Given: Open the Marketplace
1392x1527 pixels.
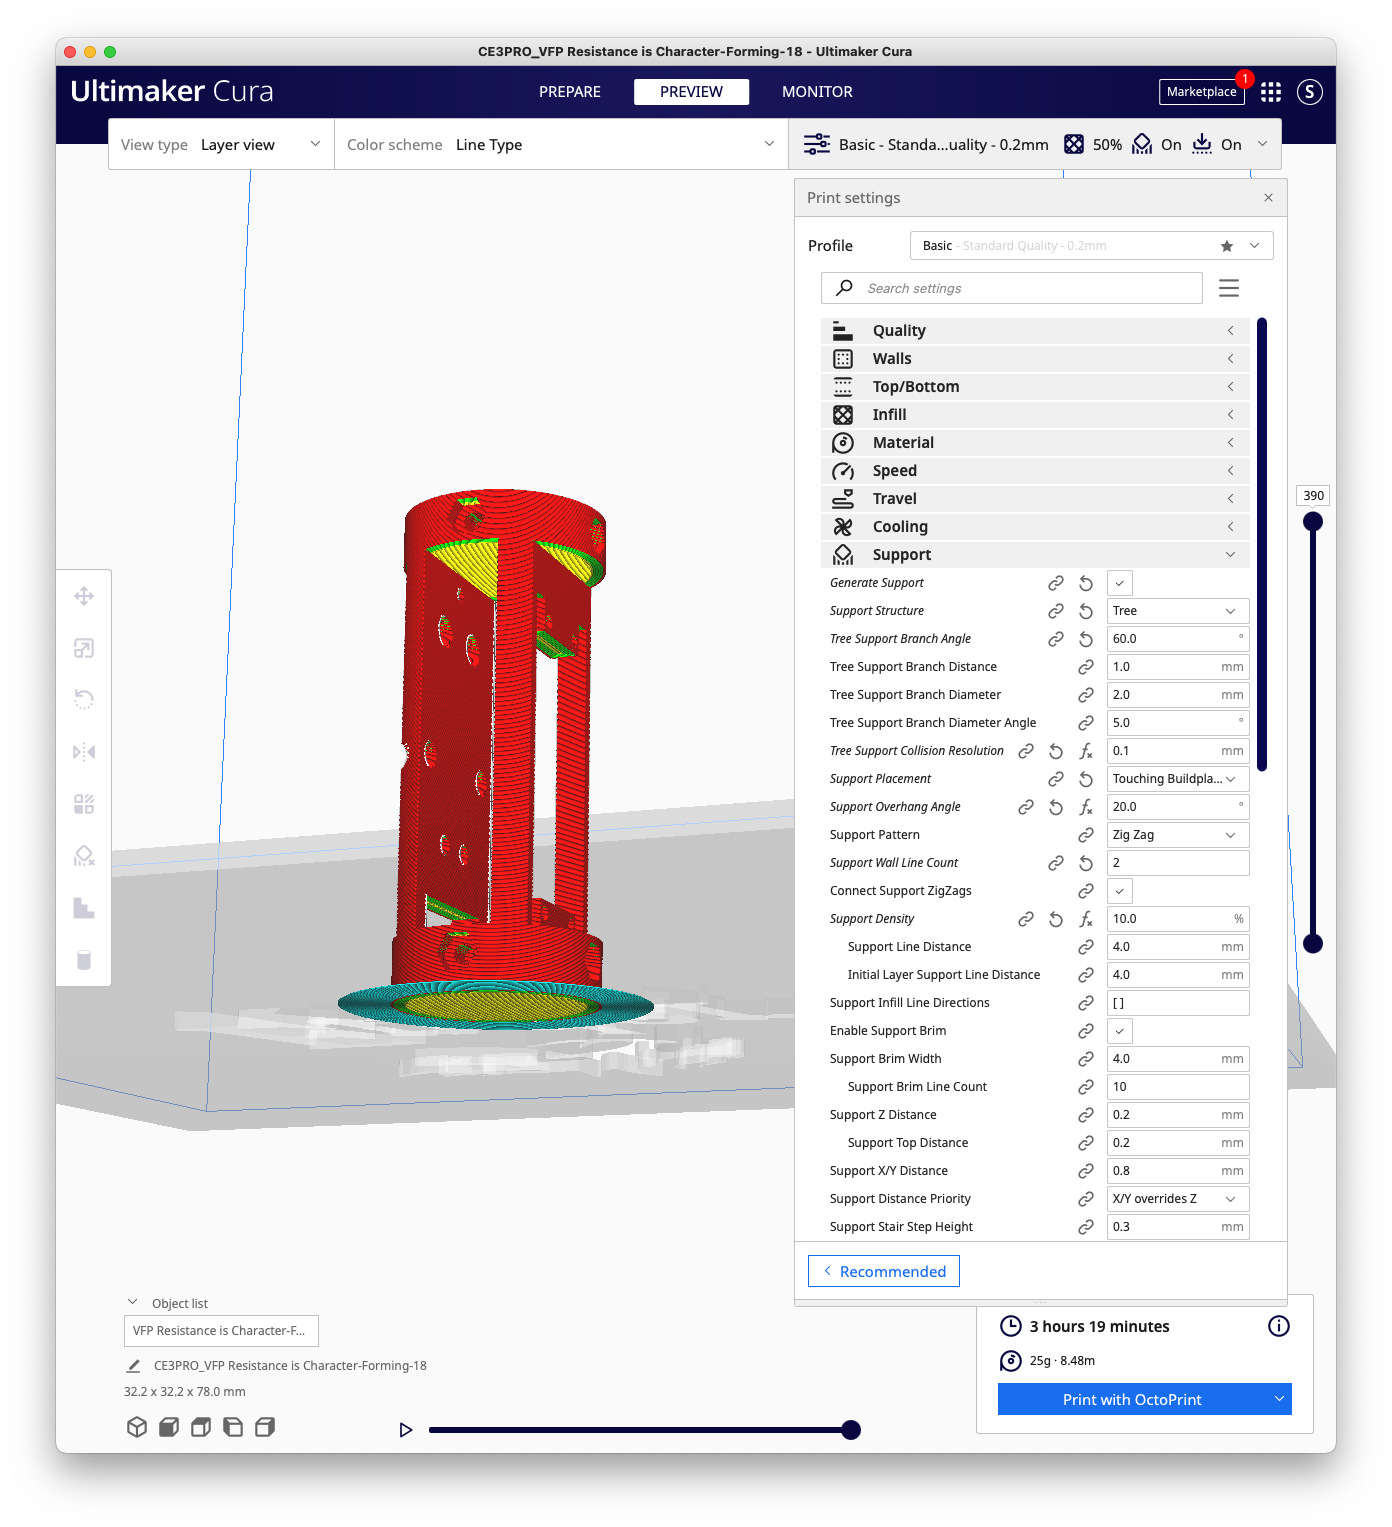Looking at the screenshot, I should (x=1202, y=92).
